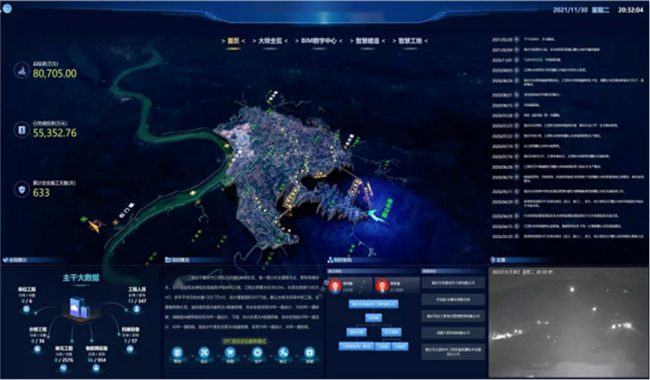Click the square operations icon ending EPC row
The width and height of the screenshot is (650, 380).
click(309, 353)
